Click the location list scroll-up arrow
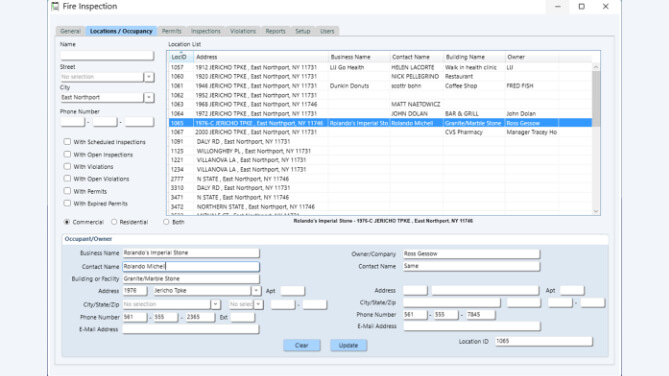 coord(596,67)
